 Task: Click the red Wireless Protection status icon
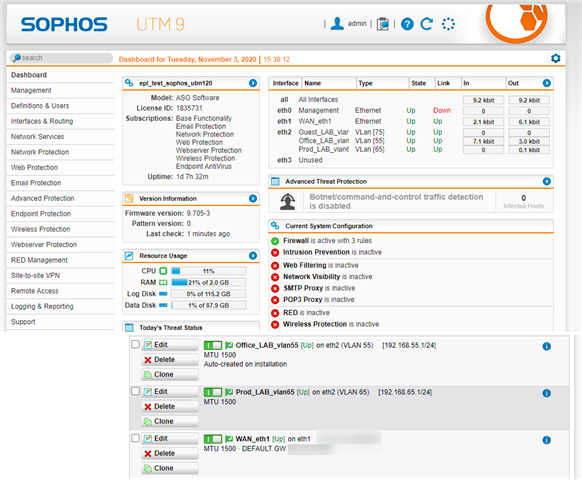point(275,324)
